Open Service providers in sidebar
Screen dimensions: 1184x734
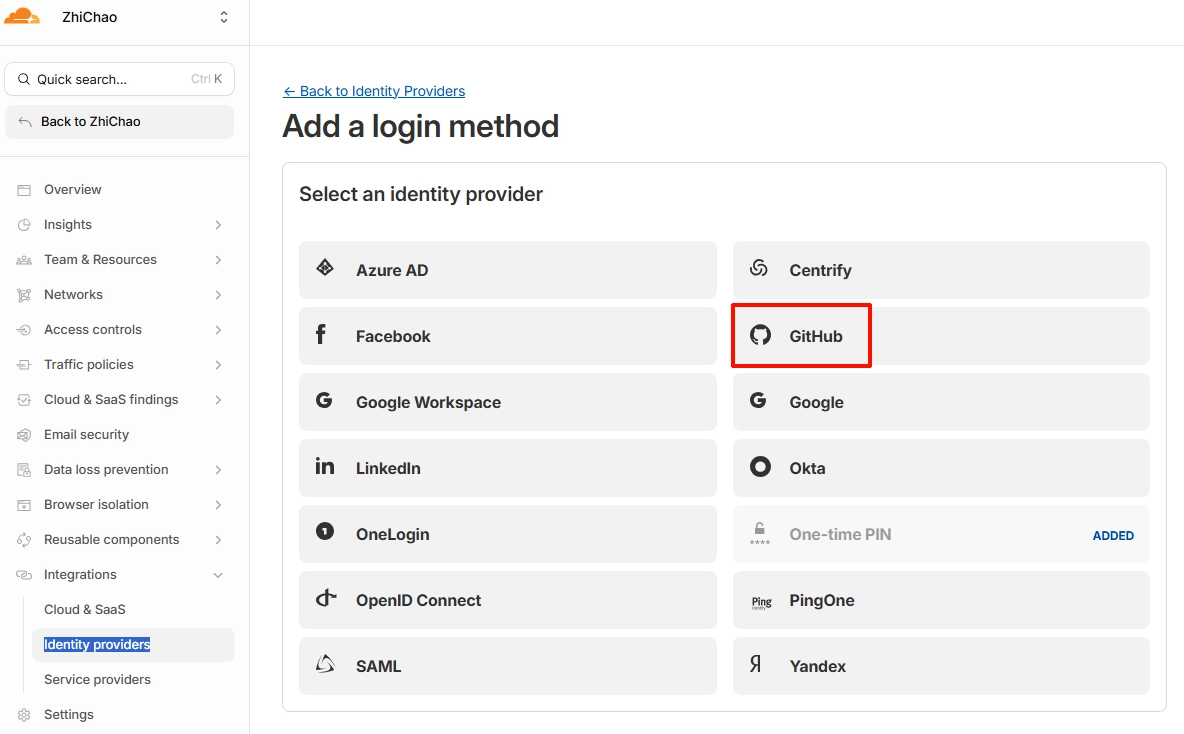(x=97, y=680)
